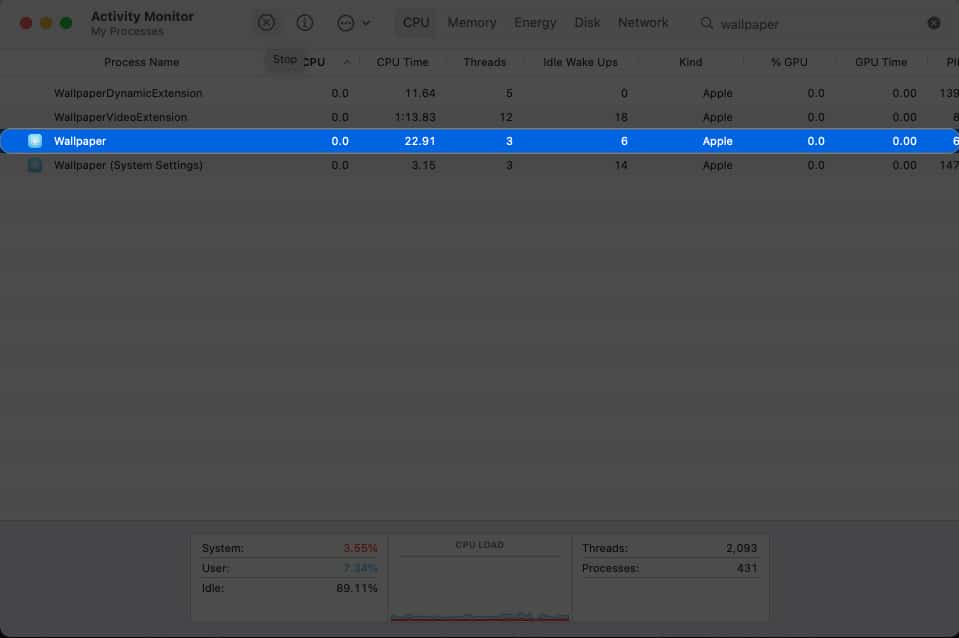Switch to the Disk tab
This screenshot has width=959, height=638.
[587, 23]
